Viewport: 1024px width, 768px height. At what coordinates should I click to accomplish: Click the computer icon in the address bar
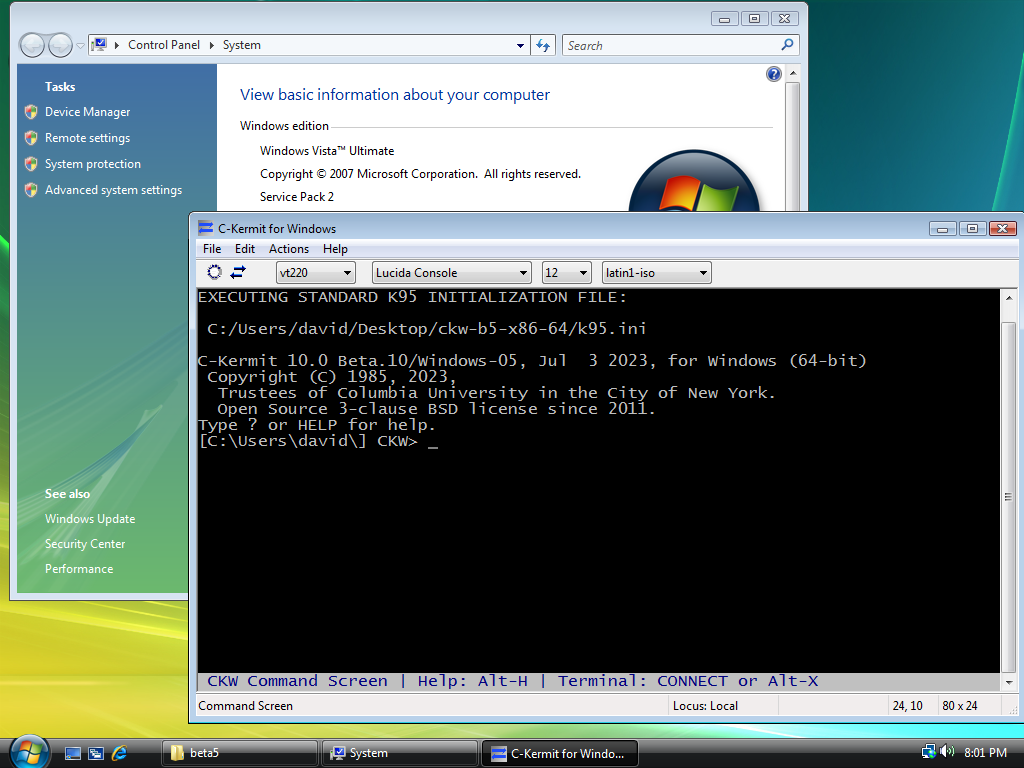click(99, 44)
